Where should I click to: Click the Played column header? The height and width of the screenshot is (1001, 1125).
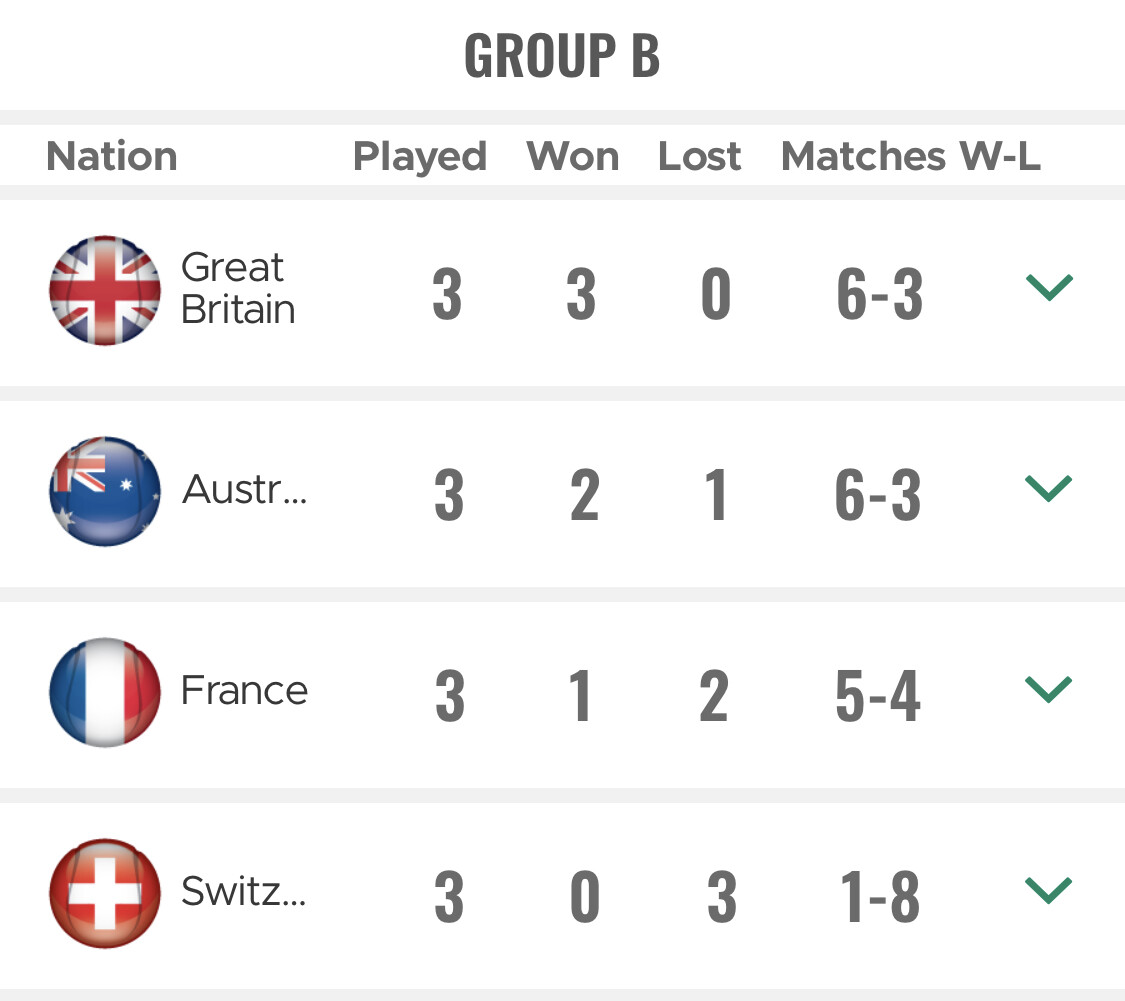click(x=420, y=157)
